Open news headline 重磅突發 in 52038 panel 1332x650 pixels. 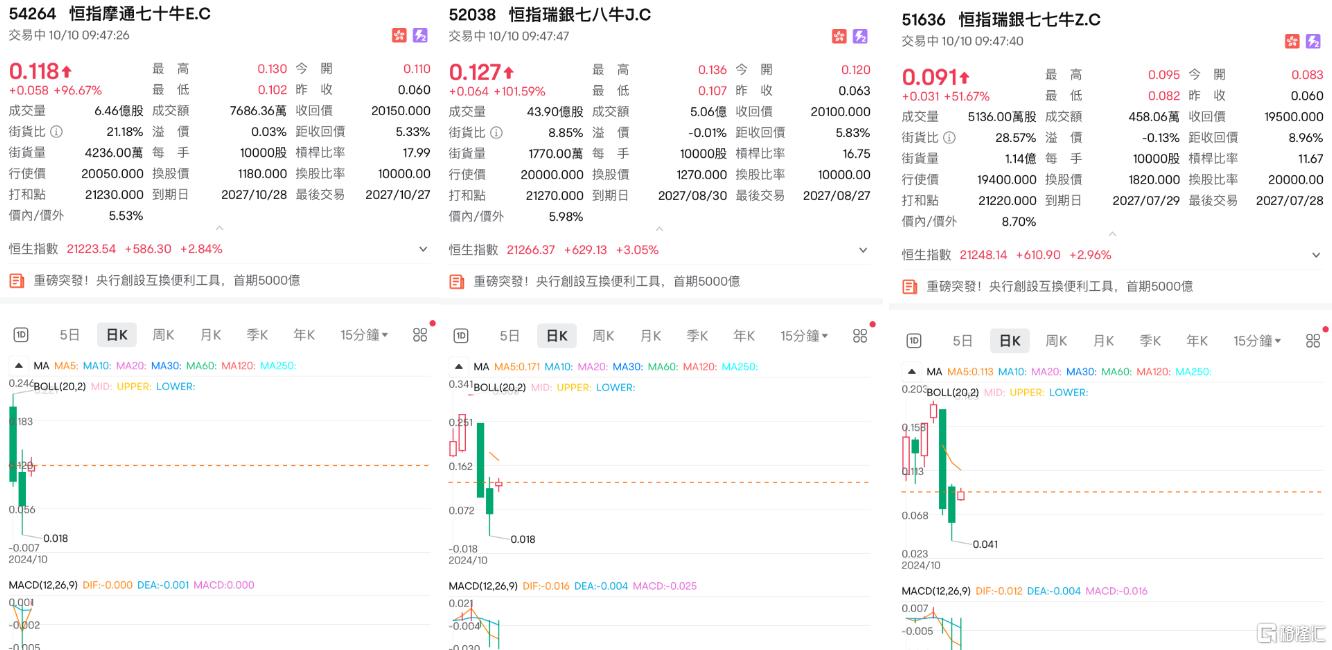[x=606, y=281]
